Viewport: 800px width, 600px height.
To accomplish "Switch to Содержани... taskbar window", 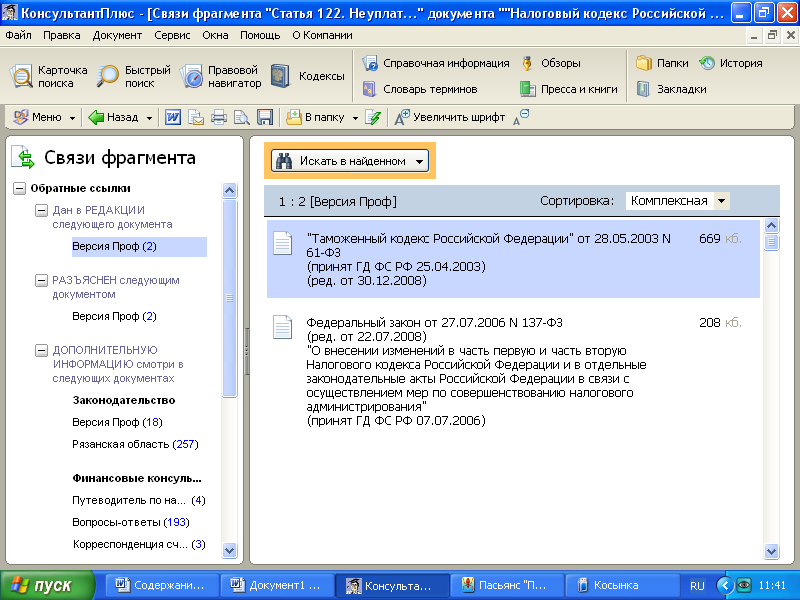I will coord(161,585).
